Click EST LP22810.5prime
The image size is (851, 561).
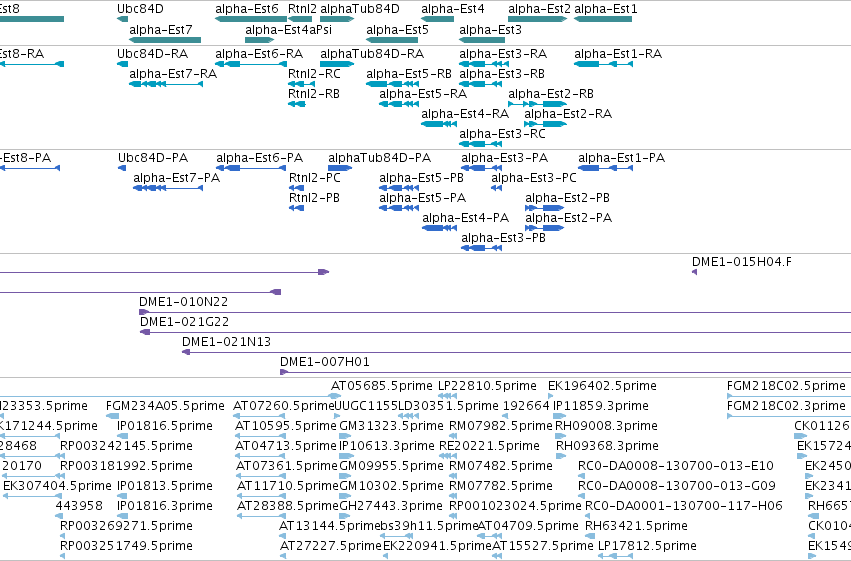(487, 386)
